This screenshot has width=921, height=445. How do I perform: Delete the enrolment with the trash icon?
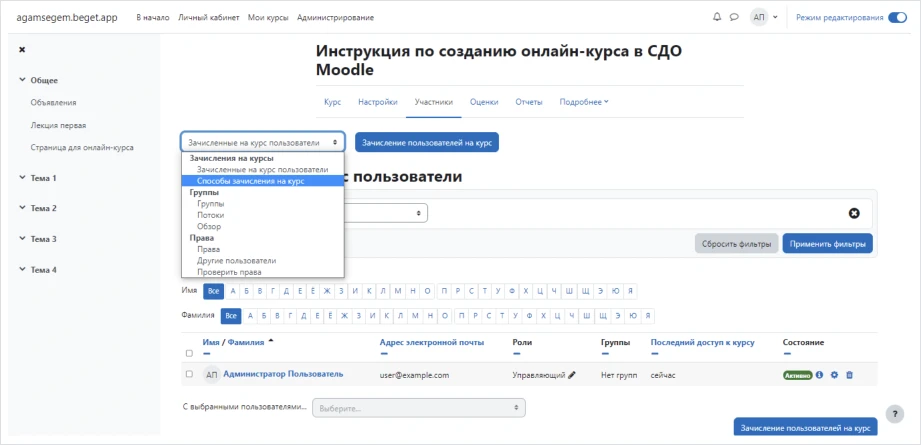coord(849,375)
